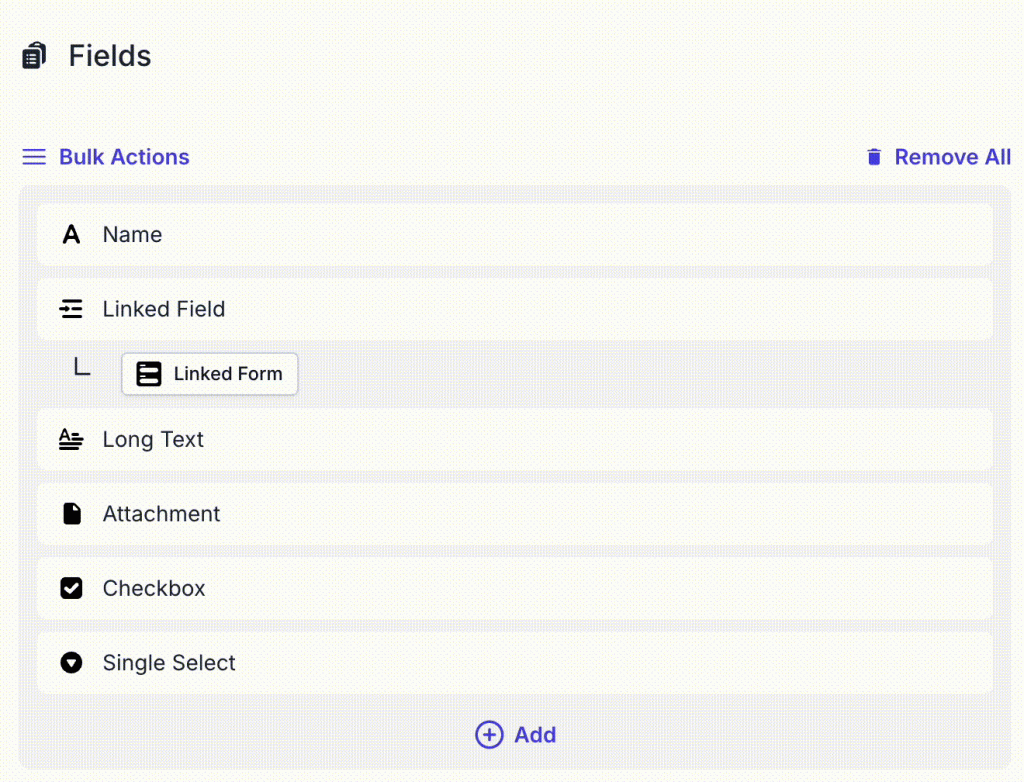This screenshot has width=1024, height=782.
Task: Click the Add field button
Action: 534,735
